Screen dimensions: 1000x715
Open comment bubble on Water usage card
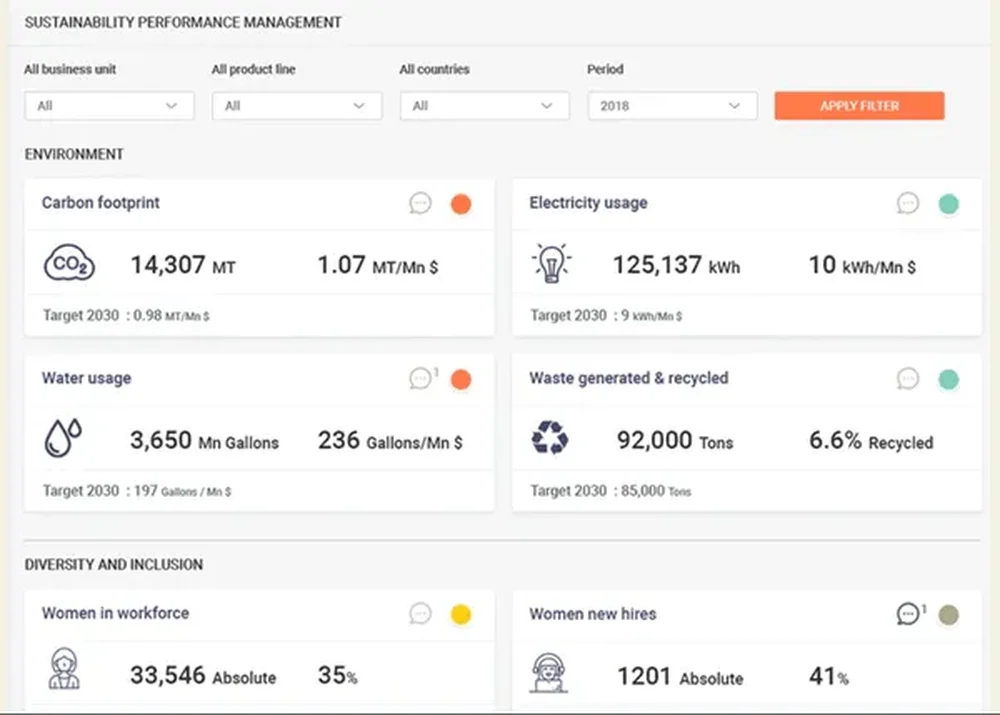click(x=421, y=379)
